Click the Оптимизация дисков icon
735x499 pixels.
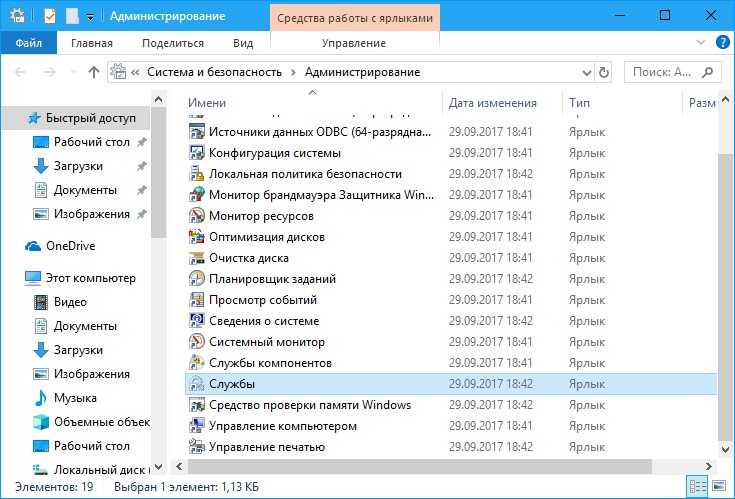coord(196,237)
